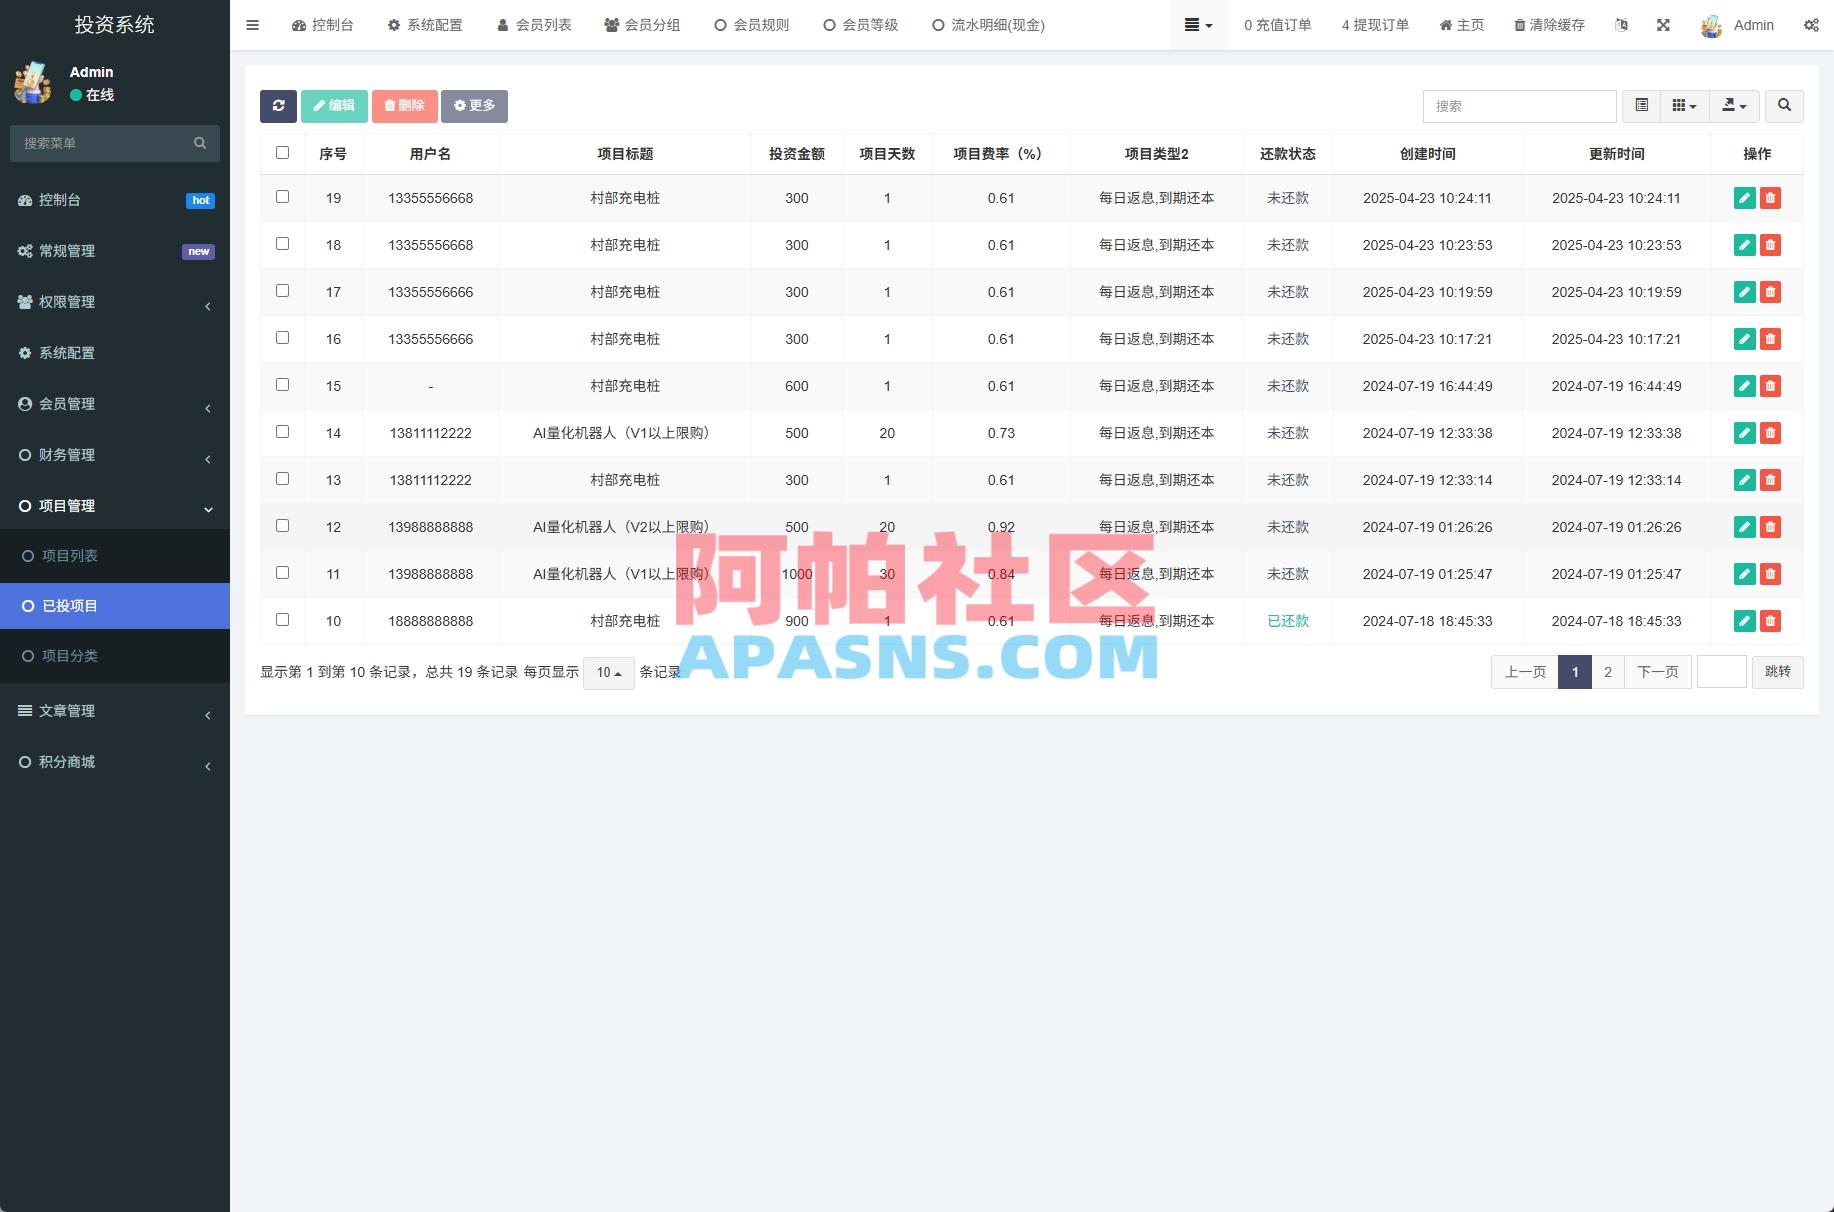This screenshot has height=1212, width=1834.
Task: Check the row checkbox for record 14
Action: click(282, 432)
